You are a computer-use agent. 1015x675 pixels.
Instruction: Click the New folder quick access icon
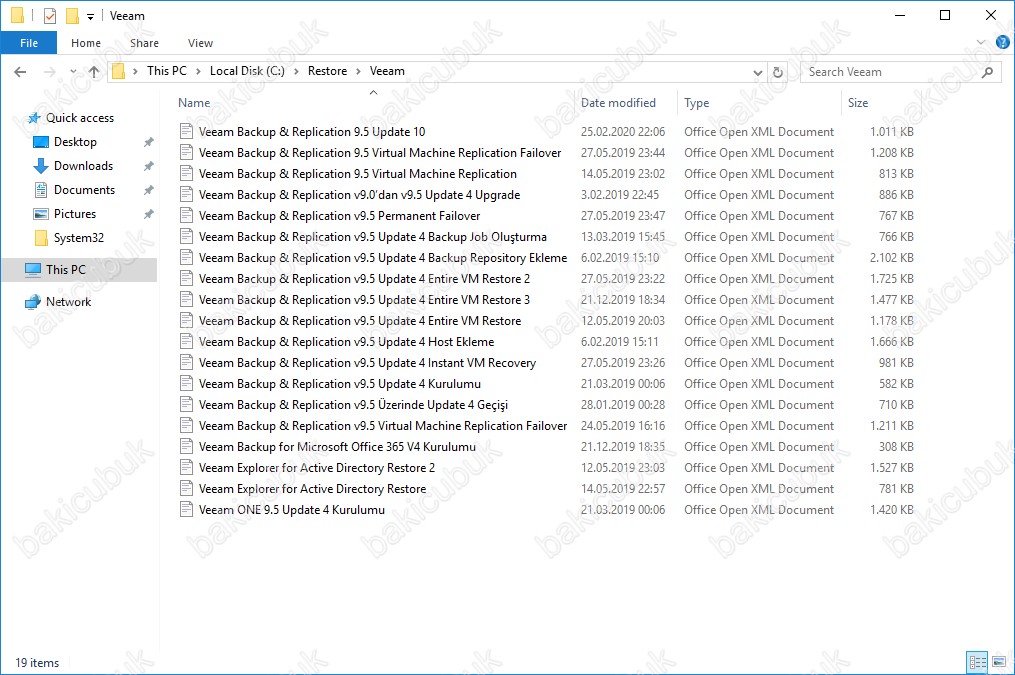[72, 16]
